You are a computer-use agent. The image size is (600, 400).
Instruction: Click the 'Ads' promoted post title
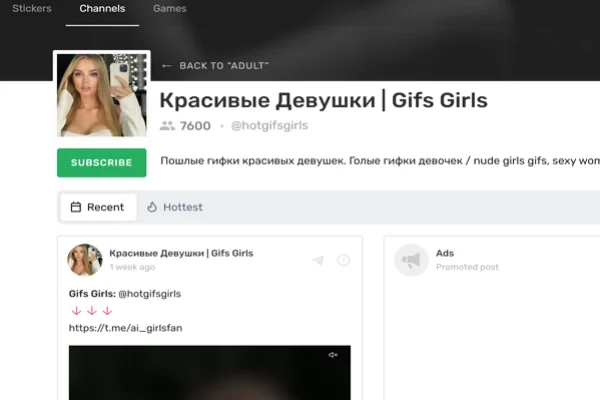[445, 253]
